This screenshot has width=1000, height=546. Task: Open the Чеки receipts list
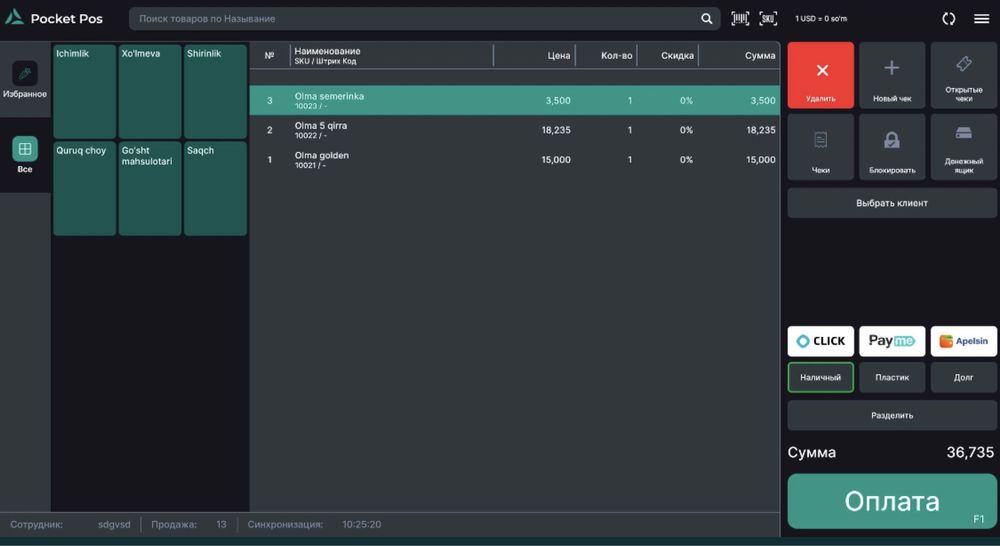[820, 147]
